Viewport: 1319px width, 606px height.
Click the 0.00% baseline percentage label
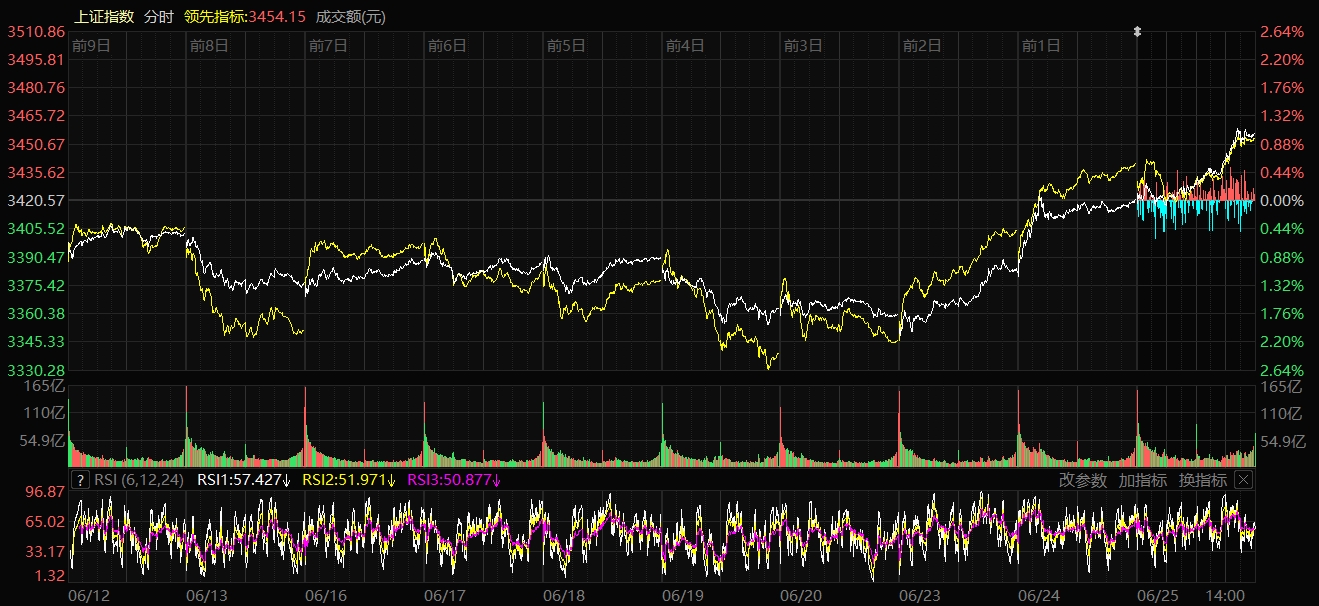[1281, 201]
